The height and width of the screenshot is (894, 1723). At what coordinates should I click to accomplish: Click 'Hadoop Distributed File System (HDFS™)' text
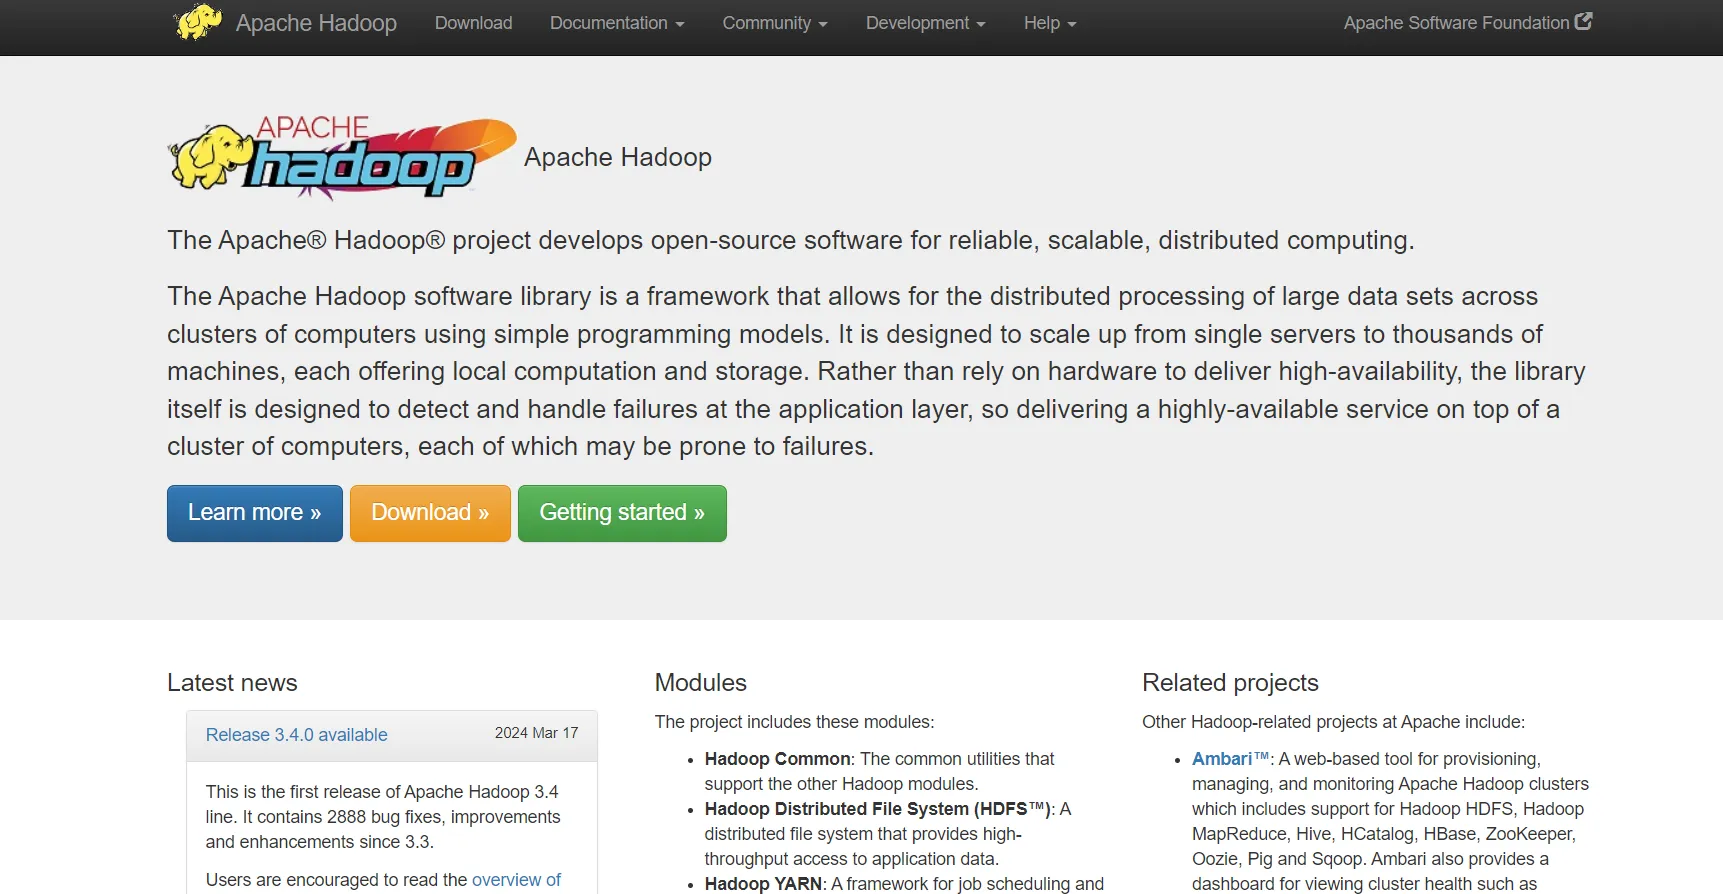(x=878, y=809)
